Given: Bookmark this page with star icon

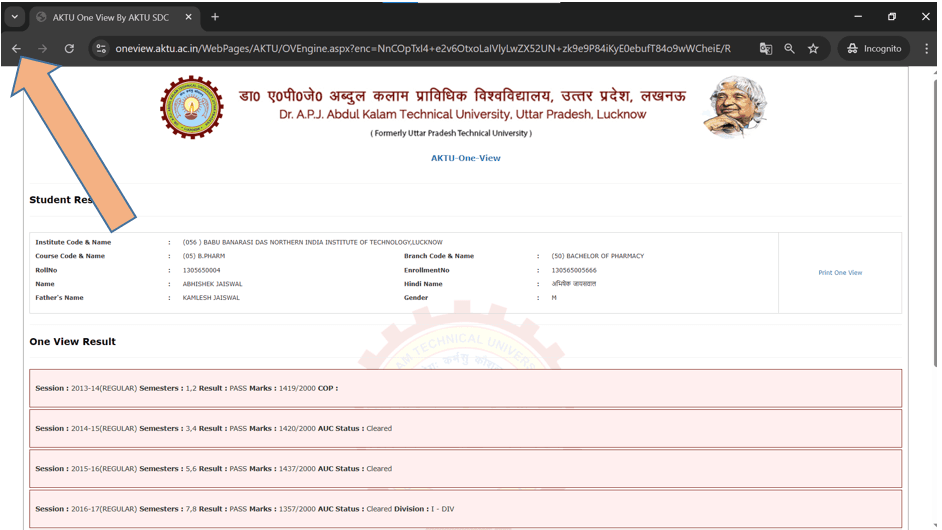Looking at the screenshot, I should click(x=813, y=49).
